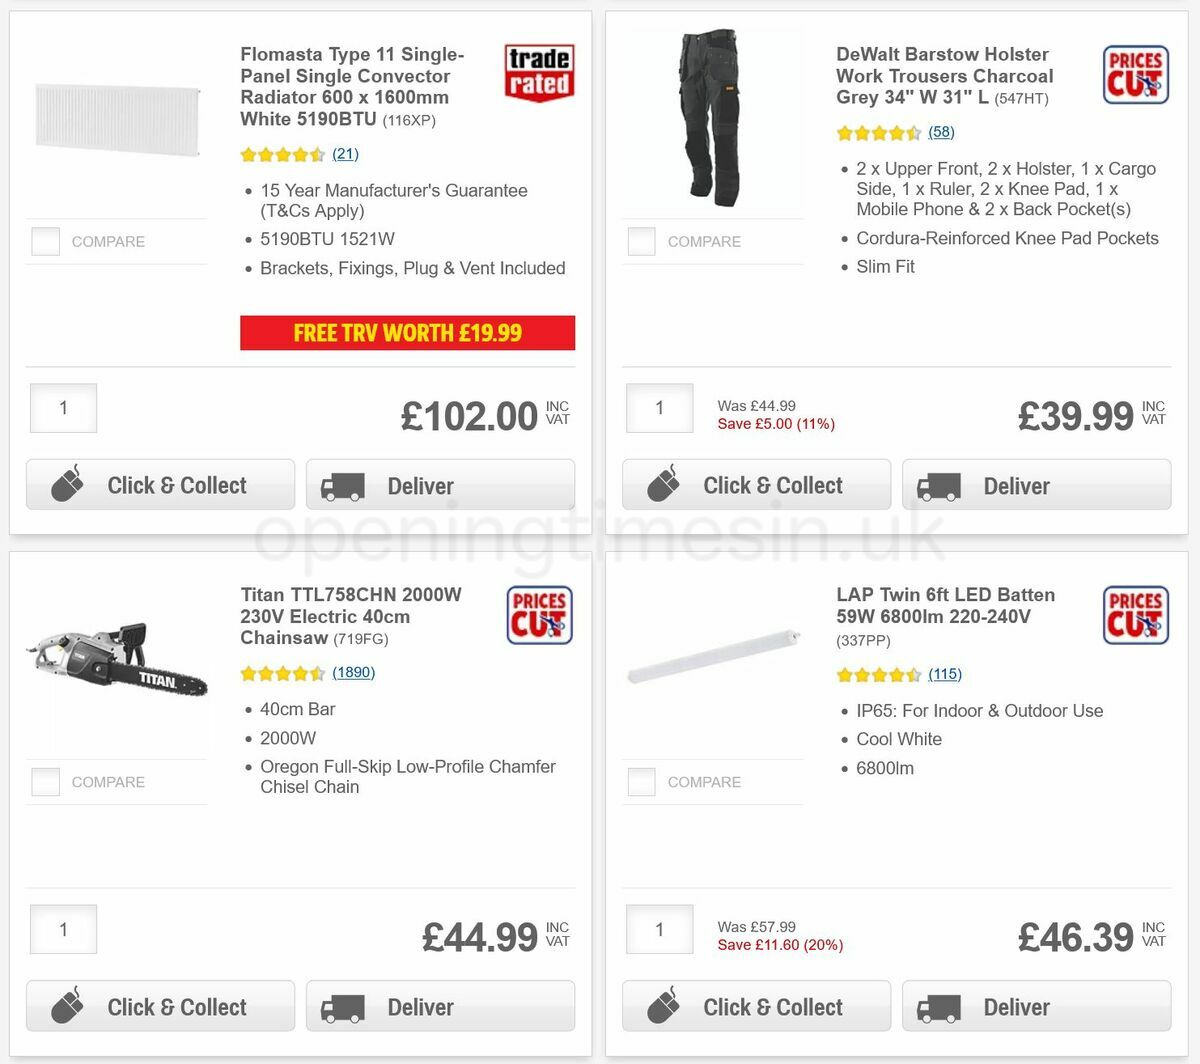Select the Click & Collect mouse icon for the radiator
The image size is (1200, 1064).
pos(66,483)
